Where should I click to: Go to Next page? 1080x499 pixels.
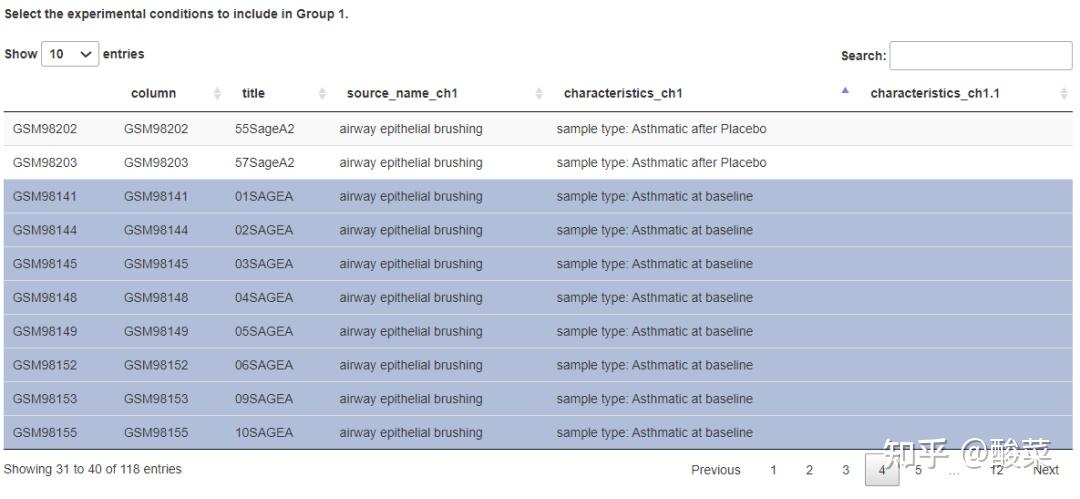click(x=1046, y=470)
